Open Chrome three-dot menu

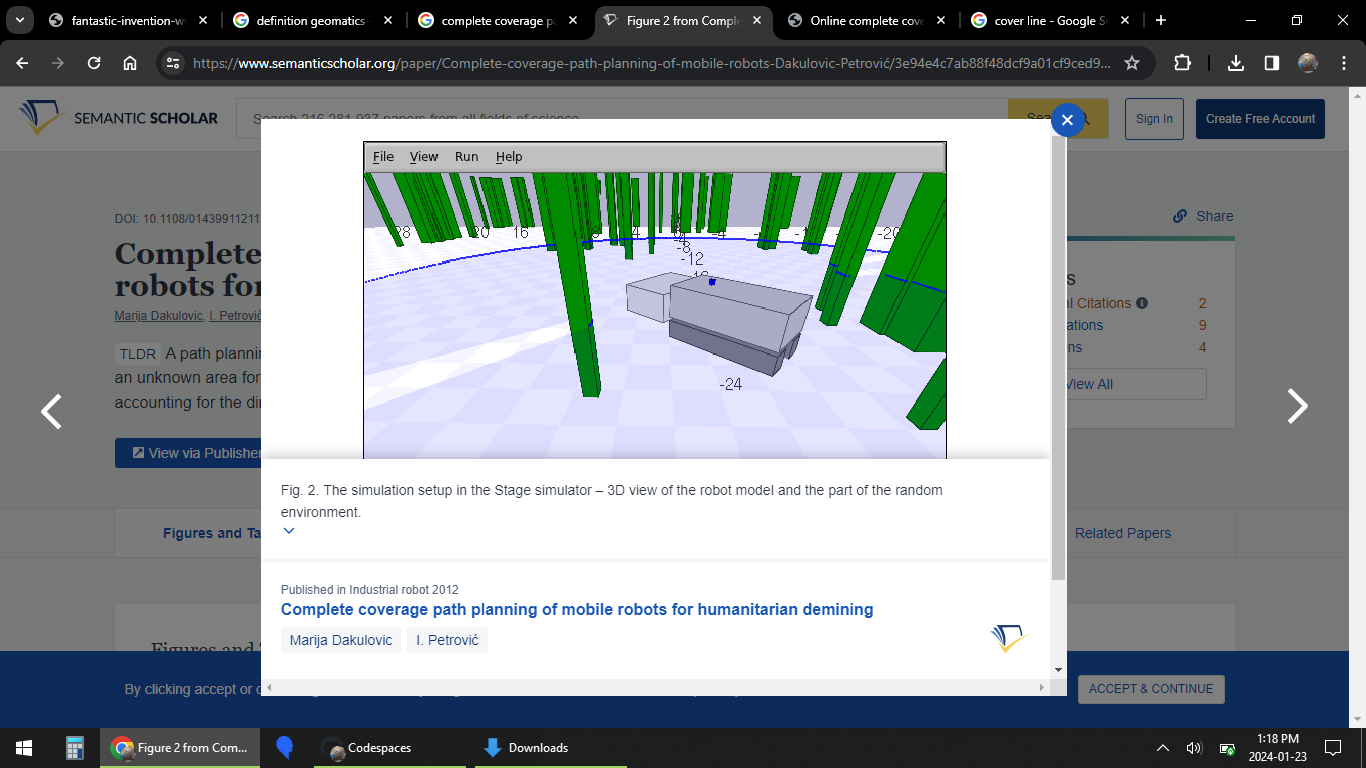coord(1343,63)
